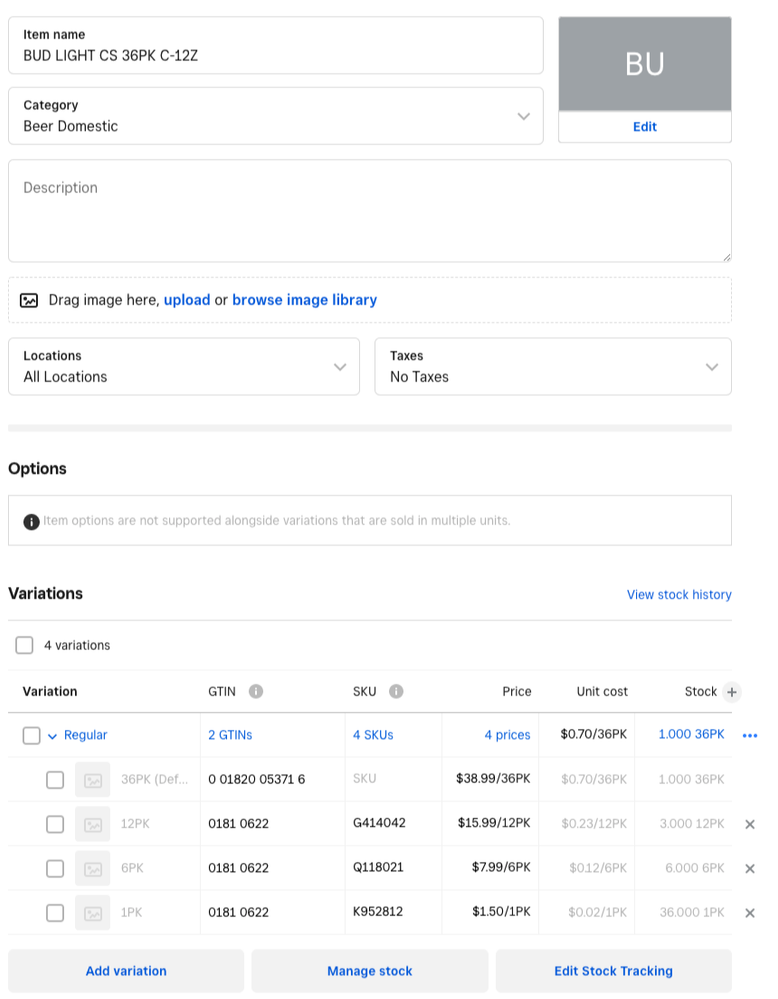The height and width of the screenshot is (999, 778).
Task: Remove the 12PK variation with X
Action: (750, 824)
